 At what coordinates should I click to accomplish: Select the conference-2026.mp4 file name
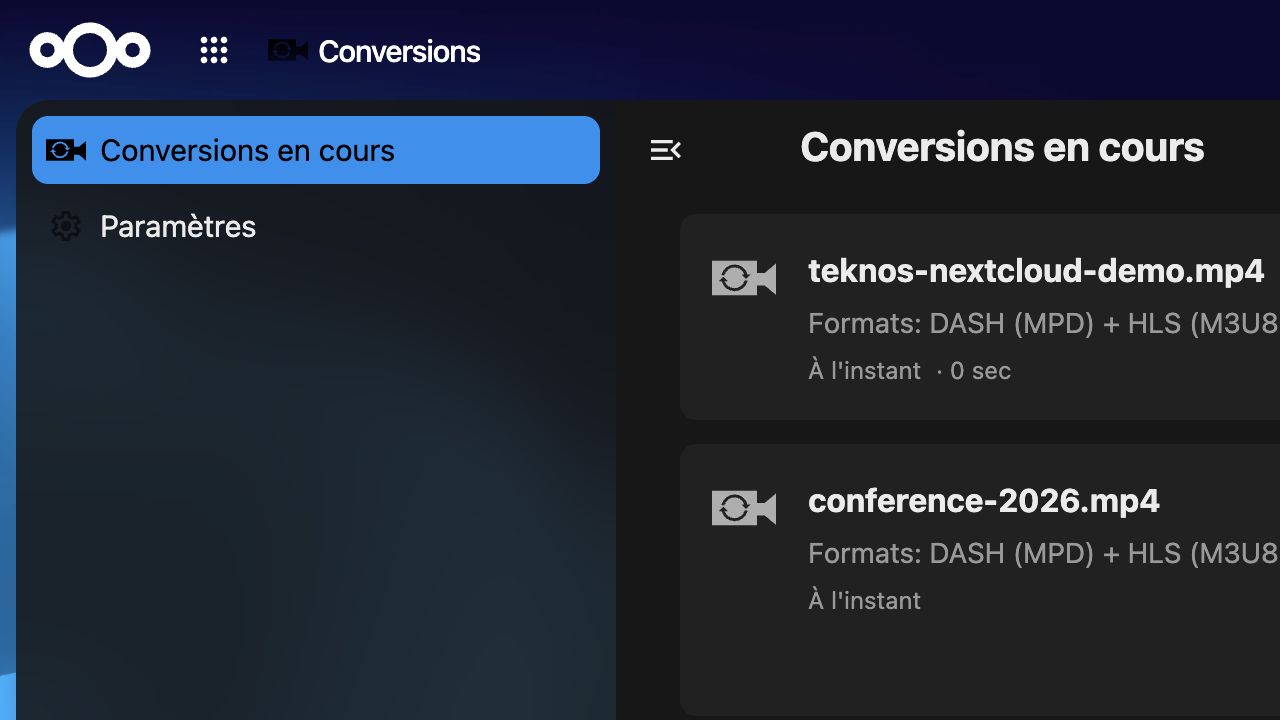tap(984, 501)
